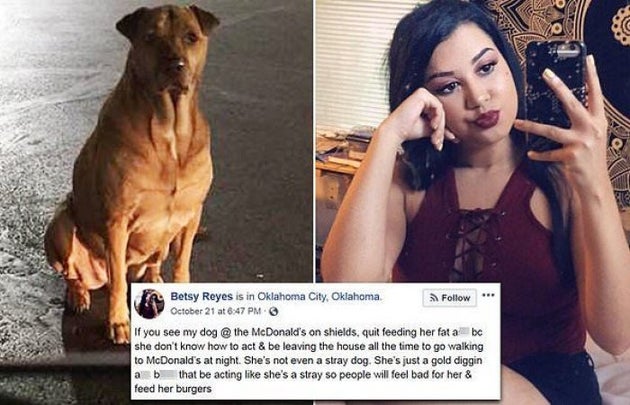The image size is (630, 405).
Task: Click the post's first line about my dog
Action: click(x=308, y=332)
